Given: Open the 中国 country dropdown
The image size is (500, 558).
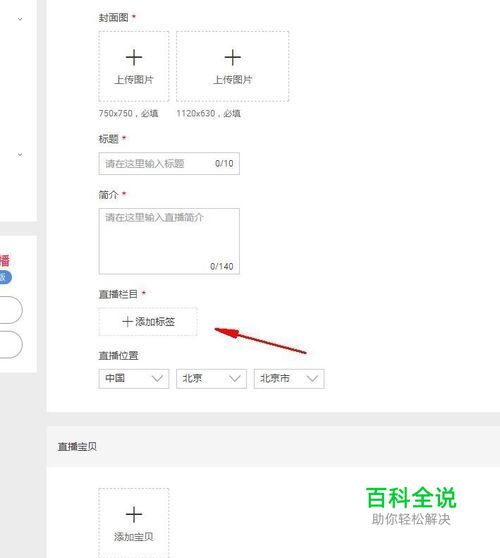Looking at the screenshot, I should pos(134,379).
